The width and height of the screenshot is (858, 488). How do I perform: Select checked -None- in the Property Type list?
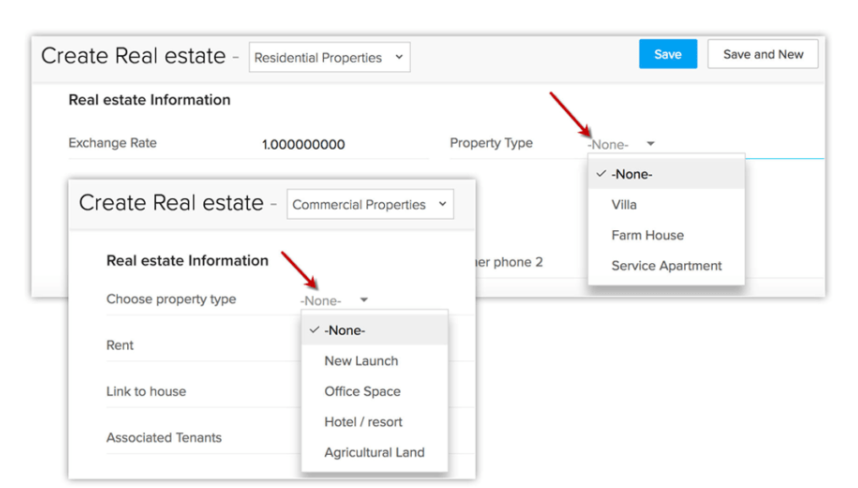(666, 174)
